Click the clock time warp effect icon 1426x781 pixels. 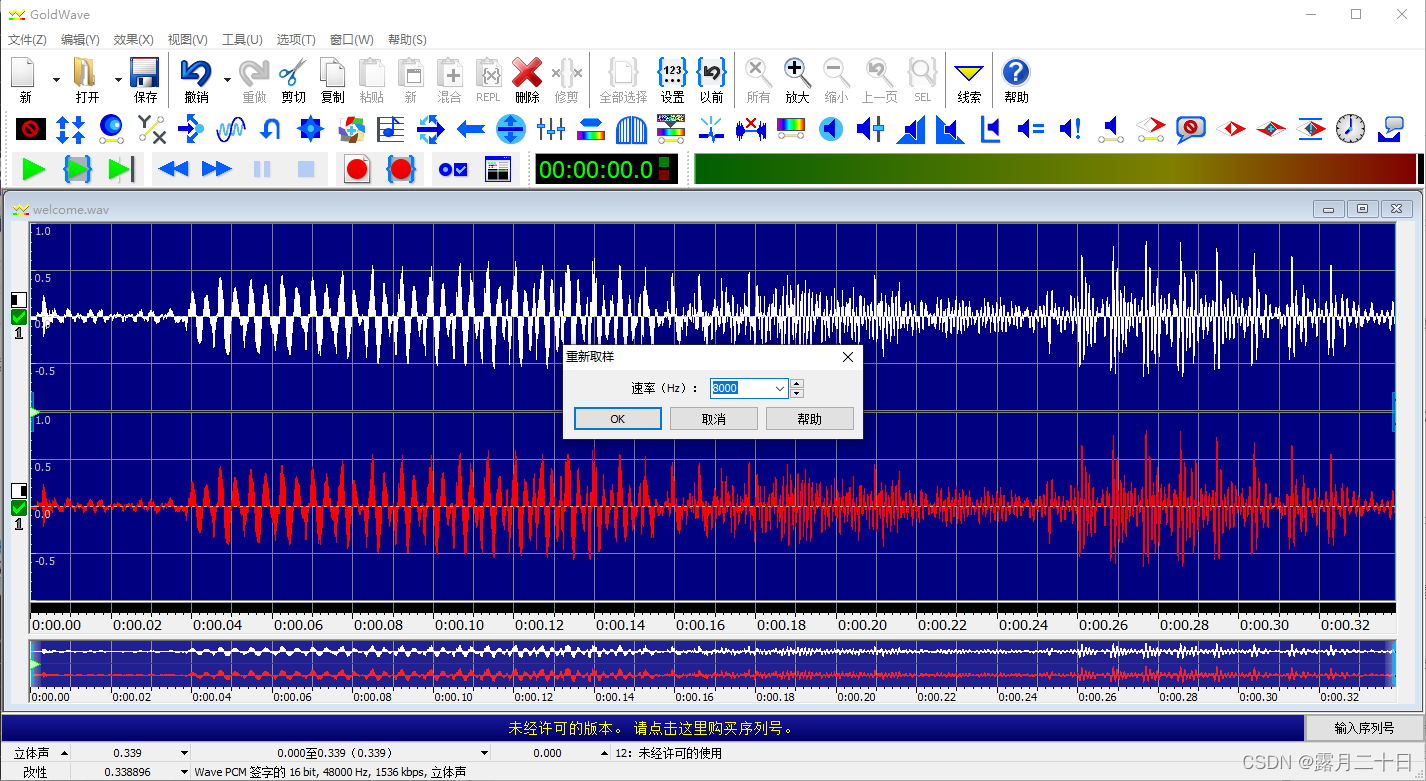coord(1350,128)
